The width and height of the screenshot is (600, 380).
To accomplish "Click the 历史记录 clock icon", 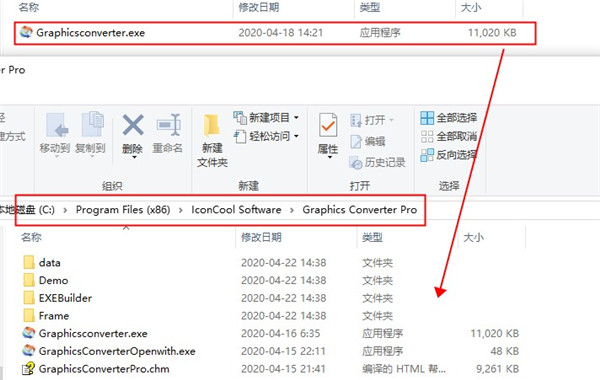I will [x=356, y=163].
